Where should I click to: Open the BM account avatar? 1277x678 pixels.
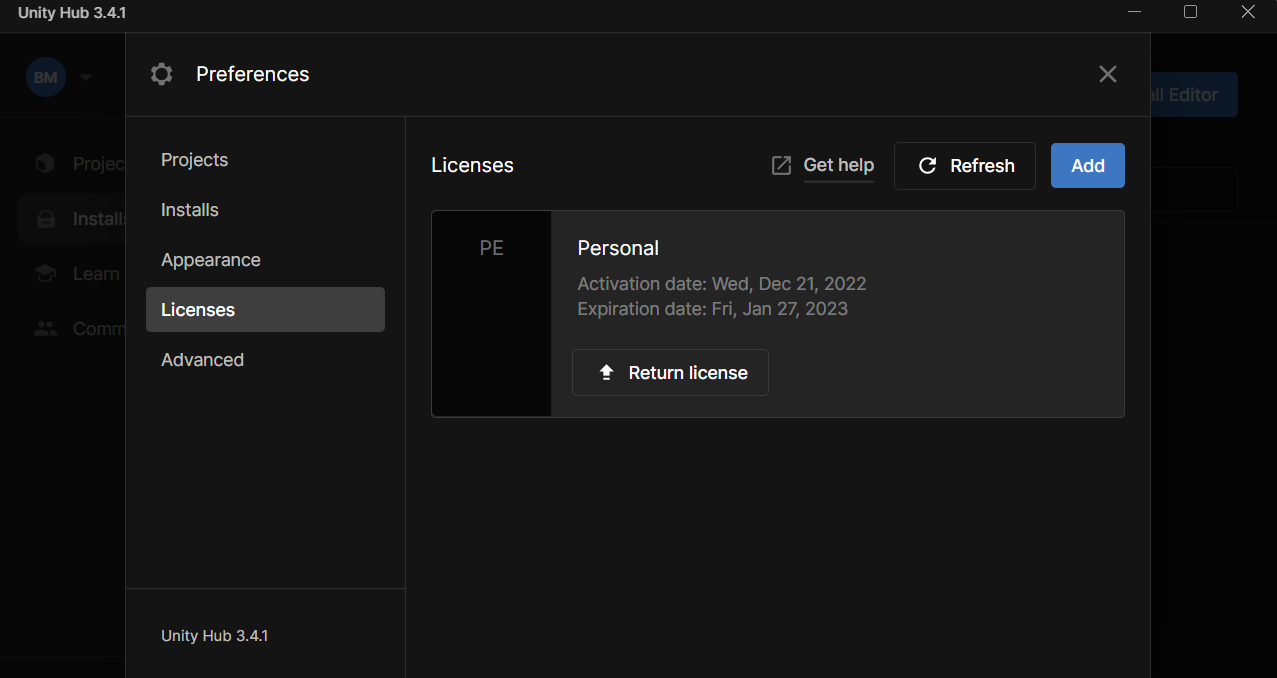point(45,77)
